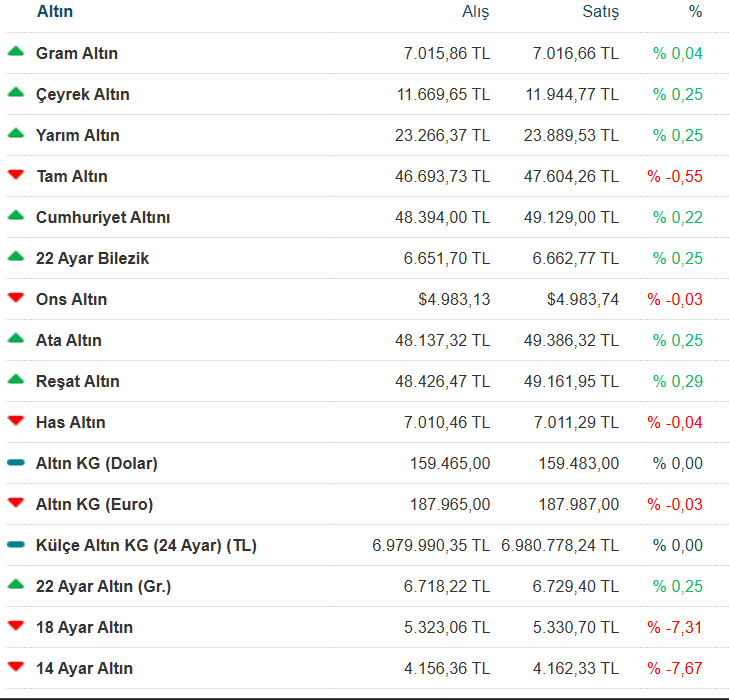Click the dash icon beside Külçe Altın KG
The width and height of the screenshot is (729, 700).
(15, 545)
